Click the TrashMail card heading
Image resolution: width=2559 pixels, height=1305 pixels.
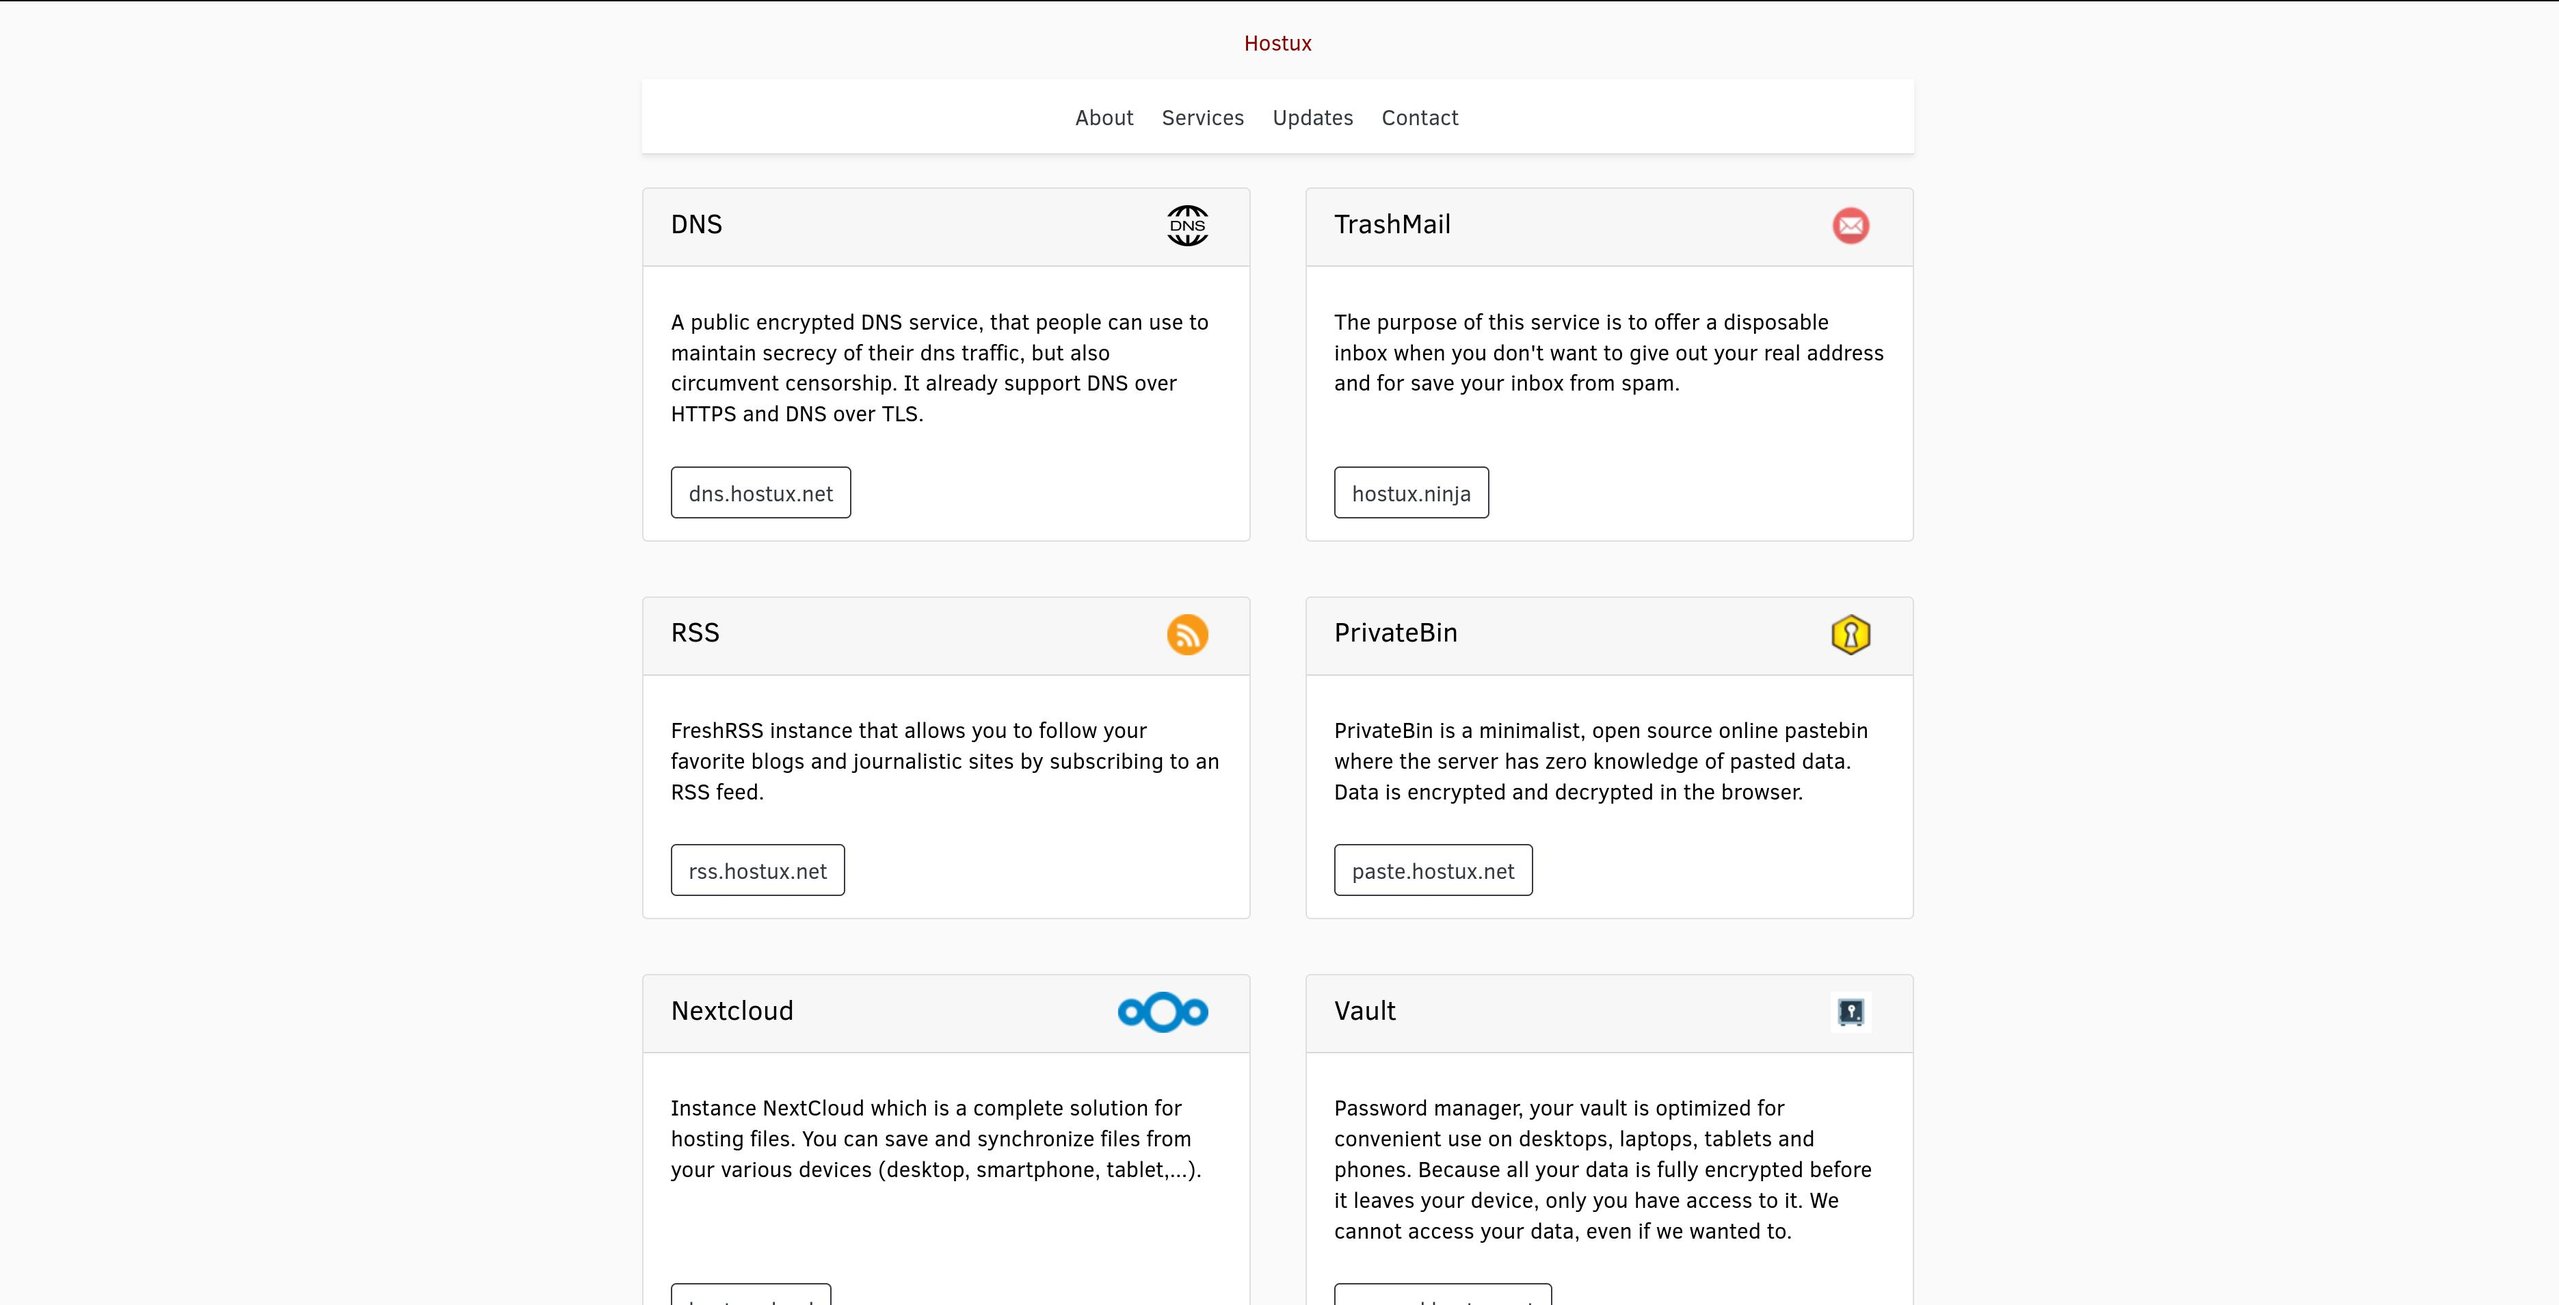pos(1391,225)
